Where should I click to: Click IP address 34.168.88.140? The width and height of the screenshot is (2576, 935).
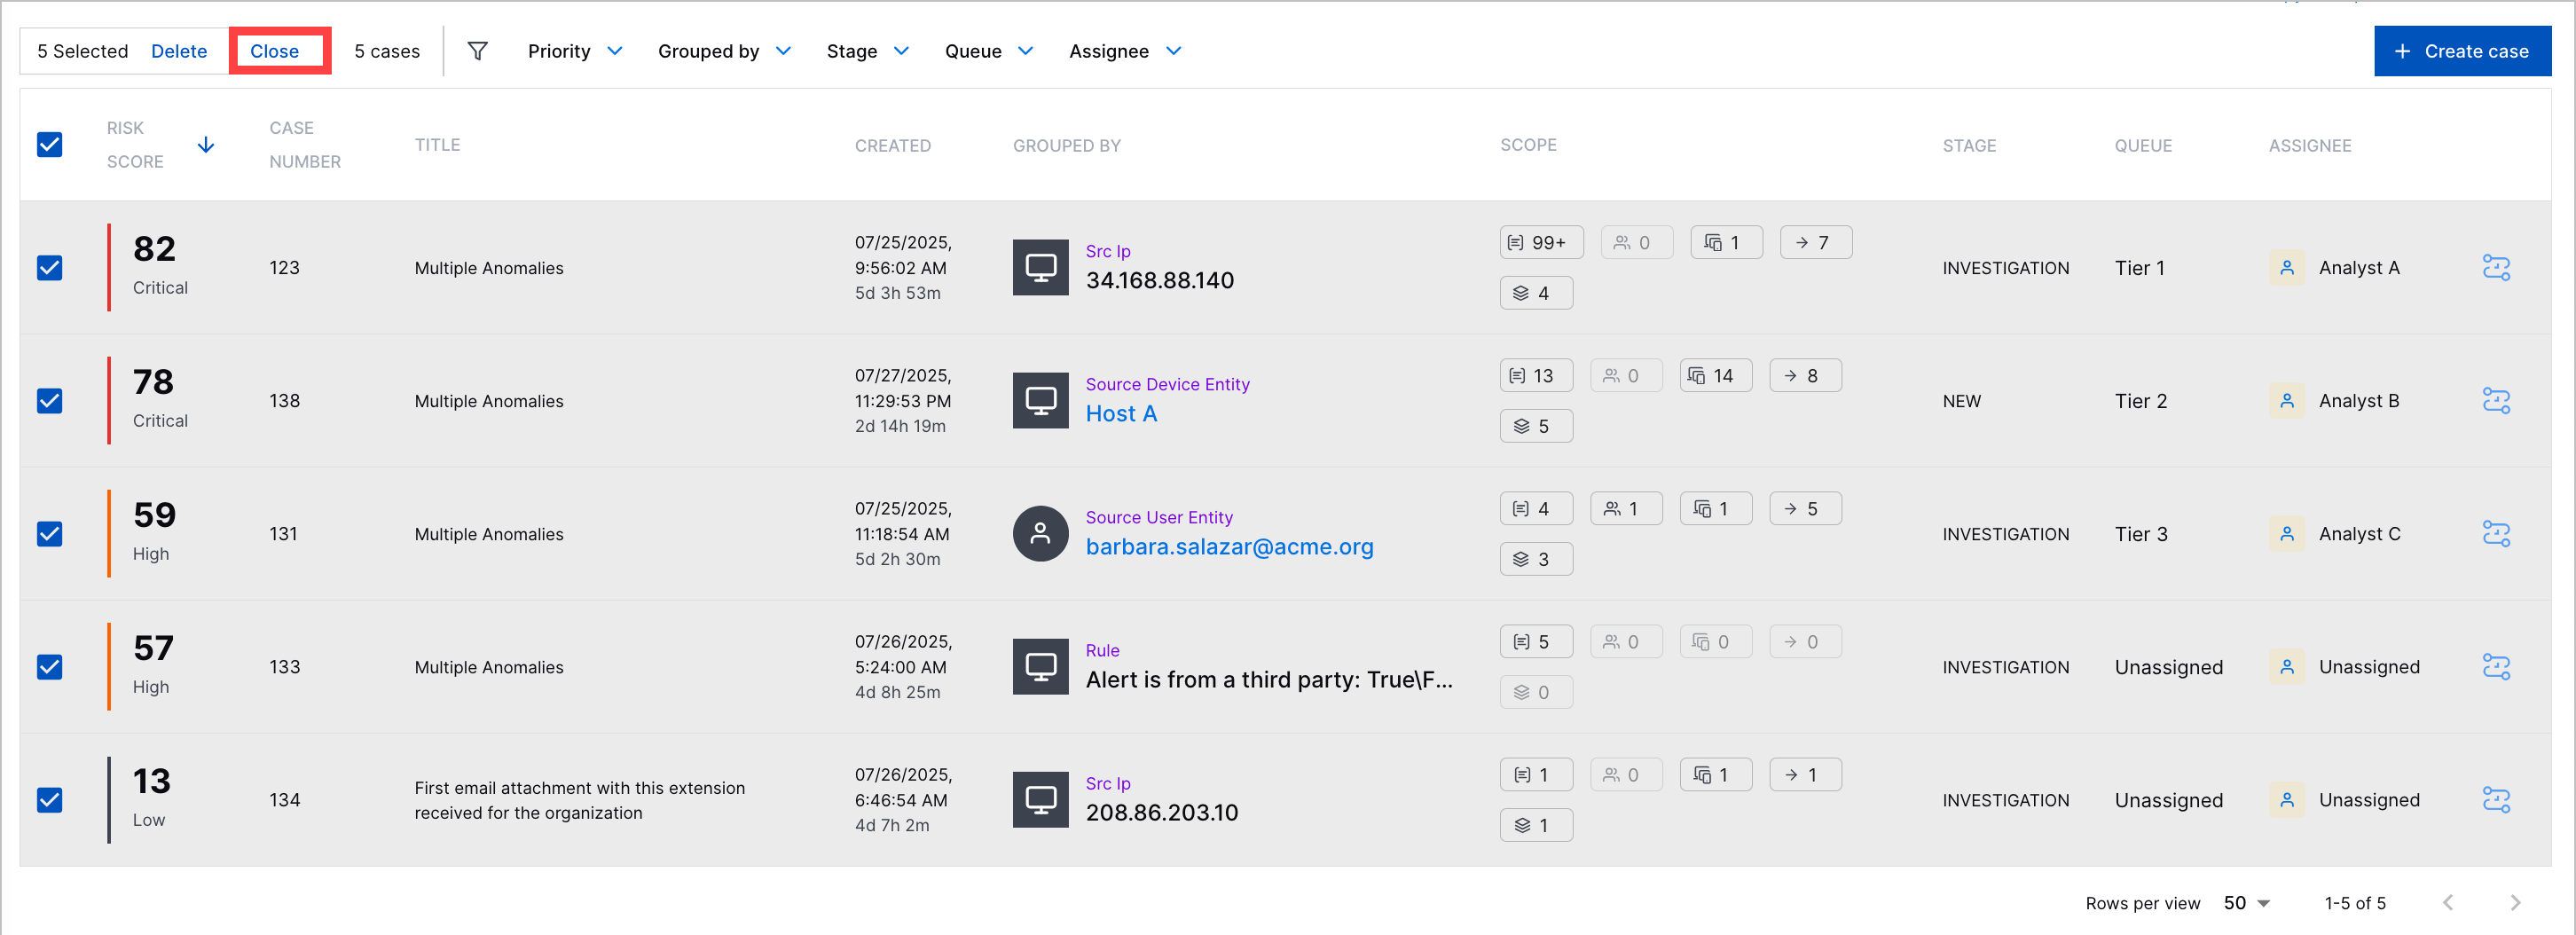(x=1159, y=281)
